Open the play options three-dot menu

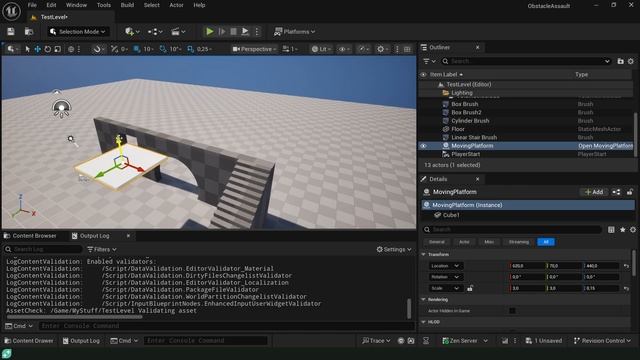(257, 31)
